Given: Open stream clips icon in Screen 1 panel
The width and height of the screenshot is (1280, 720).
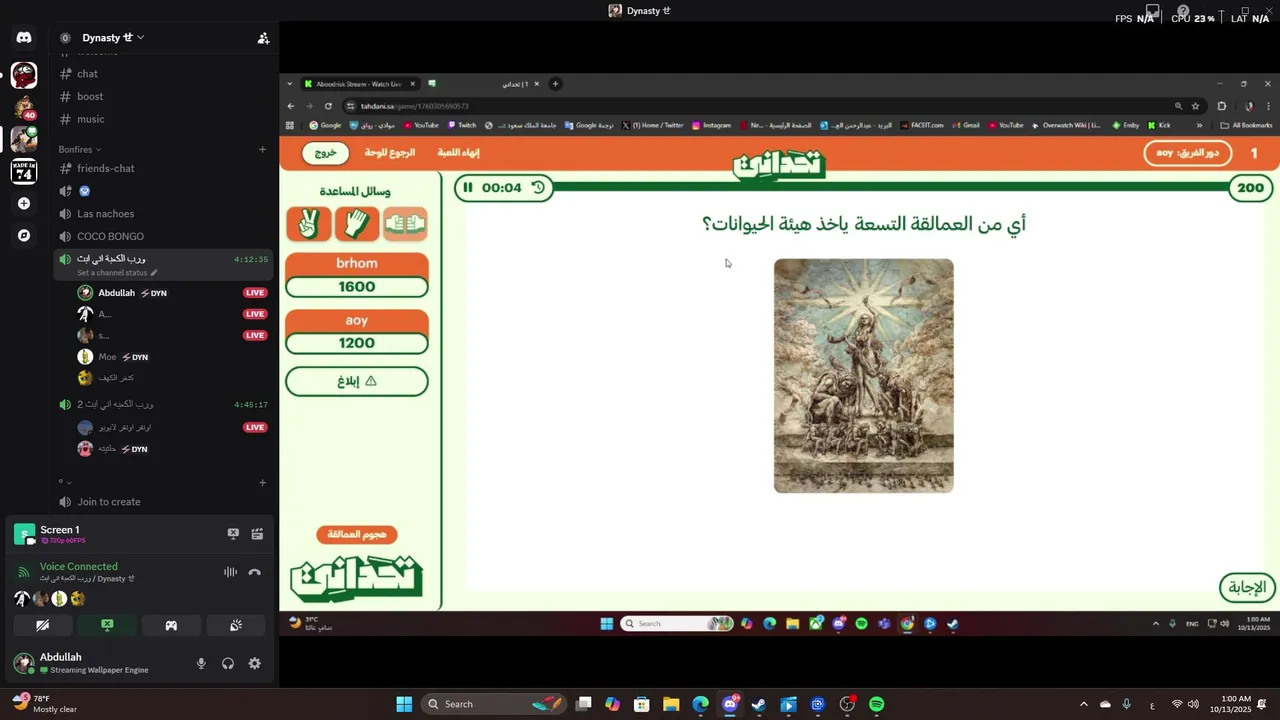Looking at the screenshot, I should (x=257, y=534).
